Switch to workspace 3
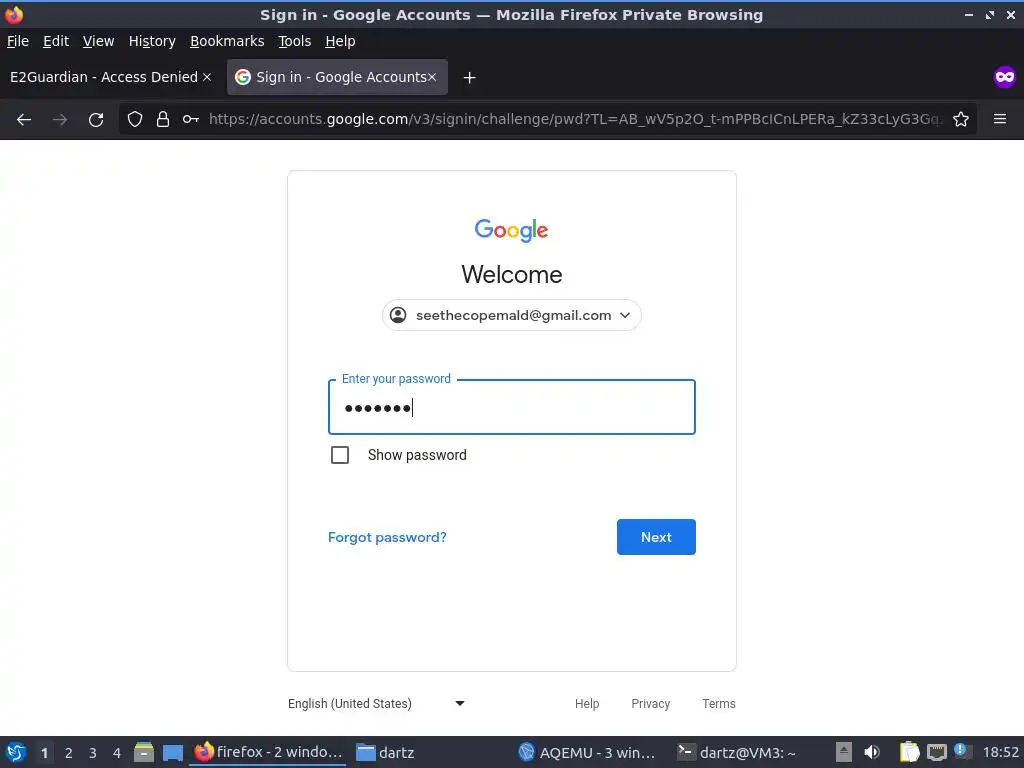This screenshot has width=1024, height=768. pos(93,752)
